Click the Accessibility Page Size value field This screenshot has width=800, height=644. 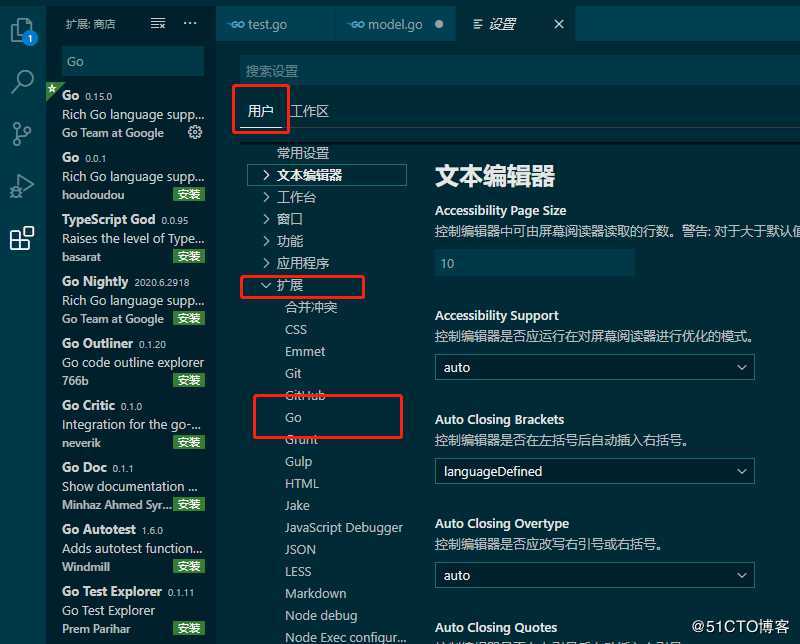coord(535,263)
